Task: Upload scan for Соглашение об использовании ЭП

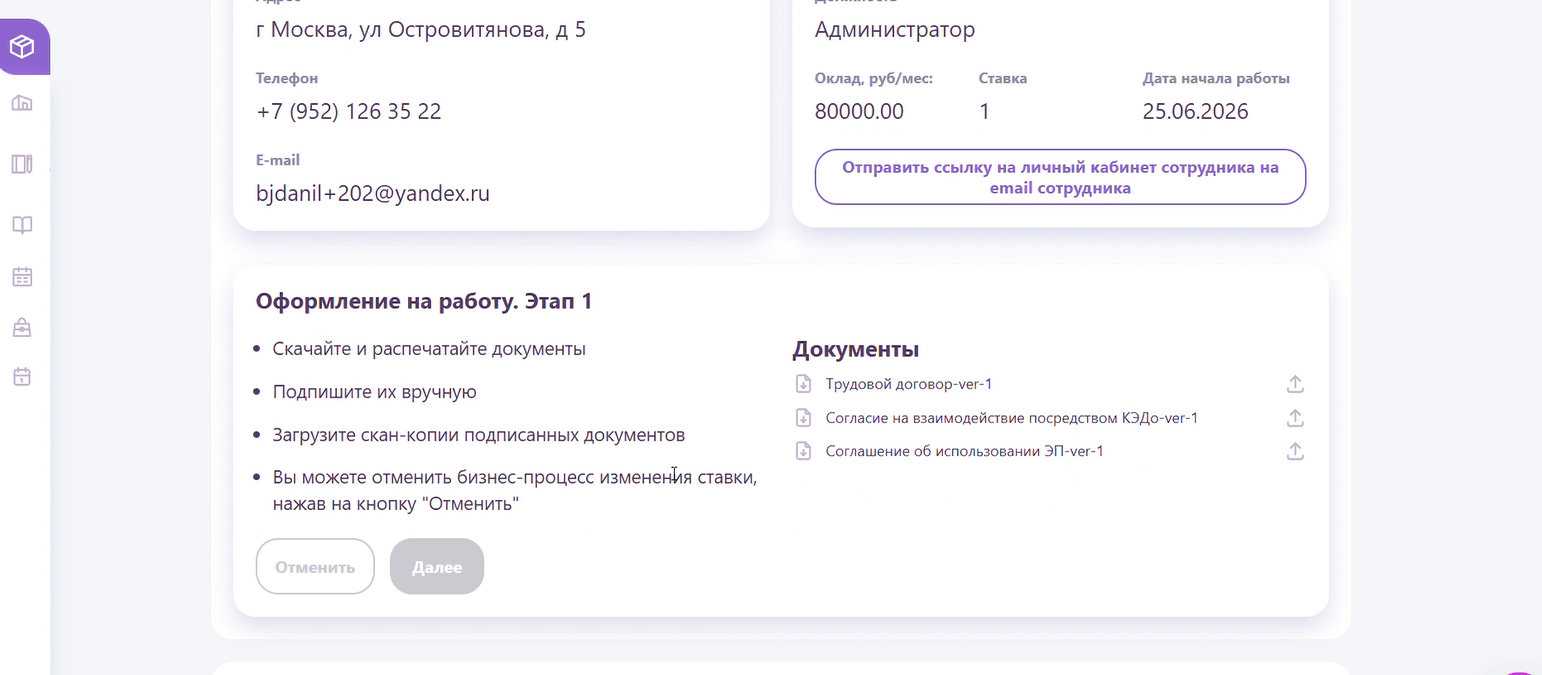Action: point(1295,451)
